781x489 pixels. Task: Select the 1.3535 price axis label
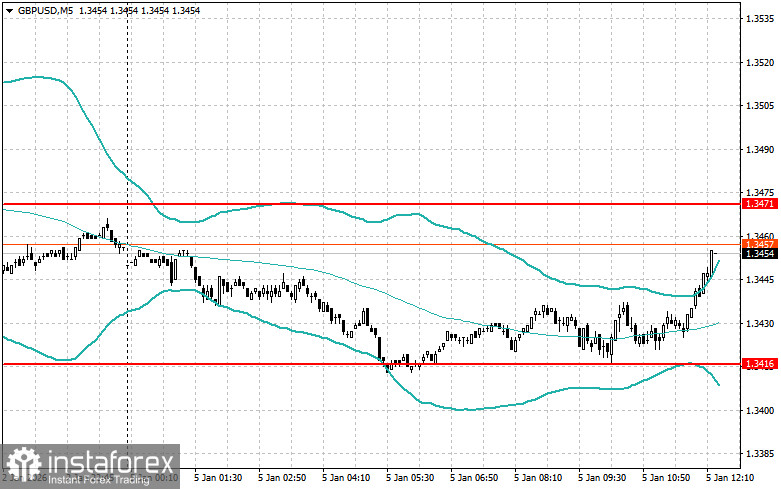[x=760, y=19]
